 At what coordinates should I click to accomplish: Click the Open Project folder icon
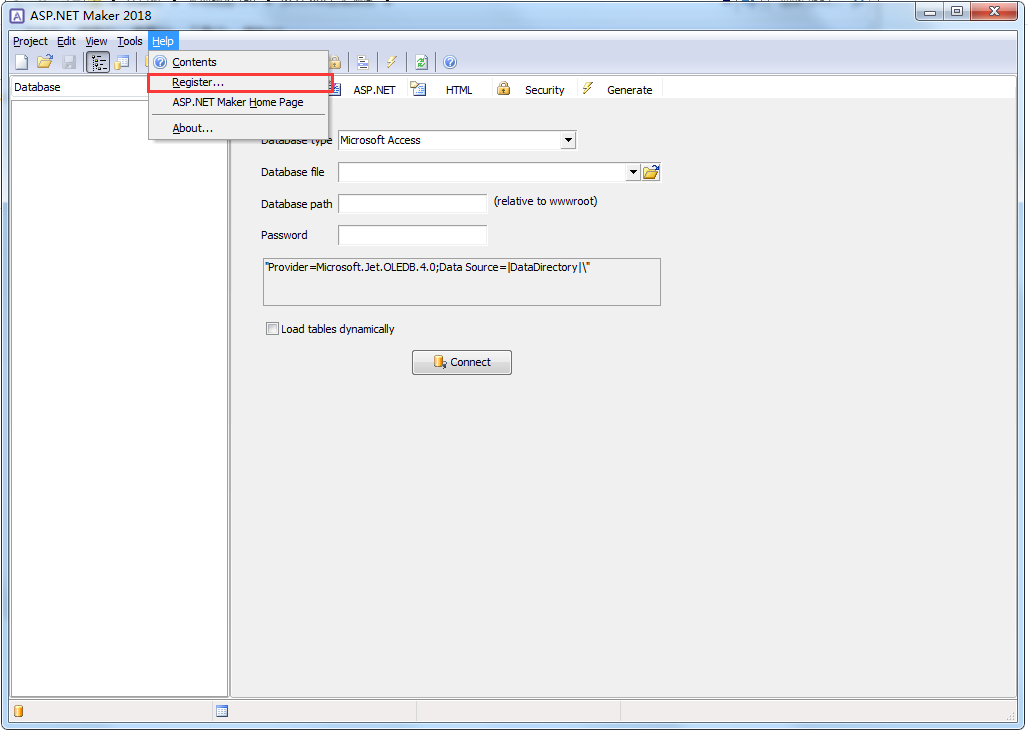click(45, 62)
